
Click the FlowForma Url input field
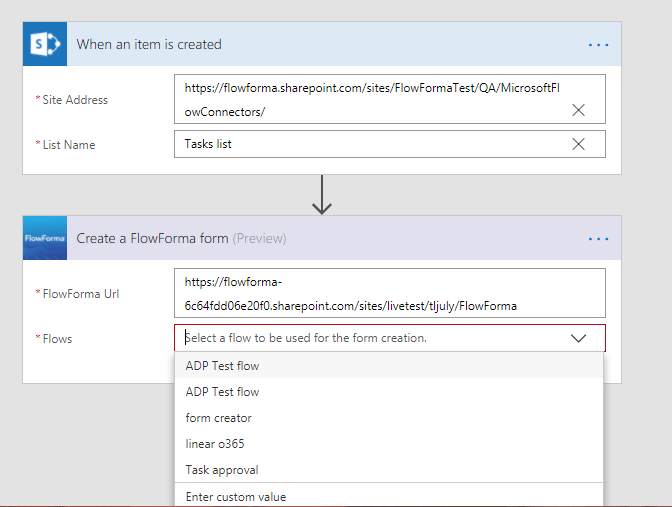click(x=390, y=293)
